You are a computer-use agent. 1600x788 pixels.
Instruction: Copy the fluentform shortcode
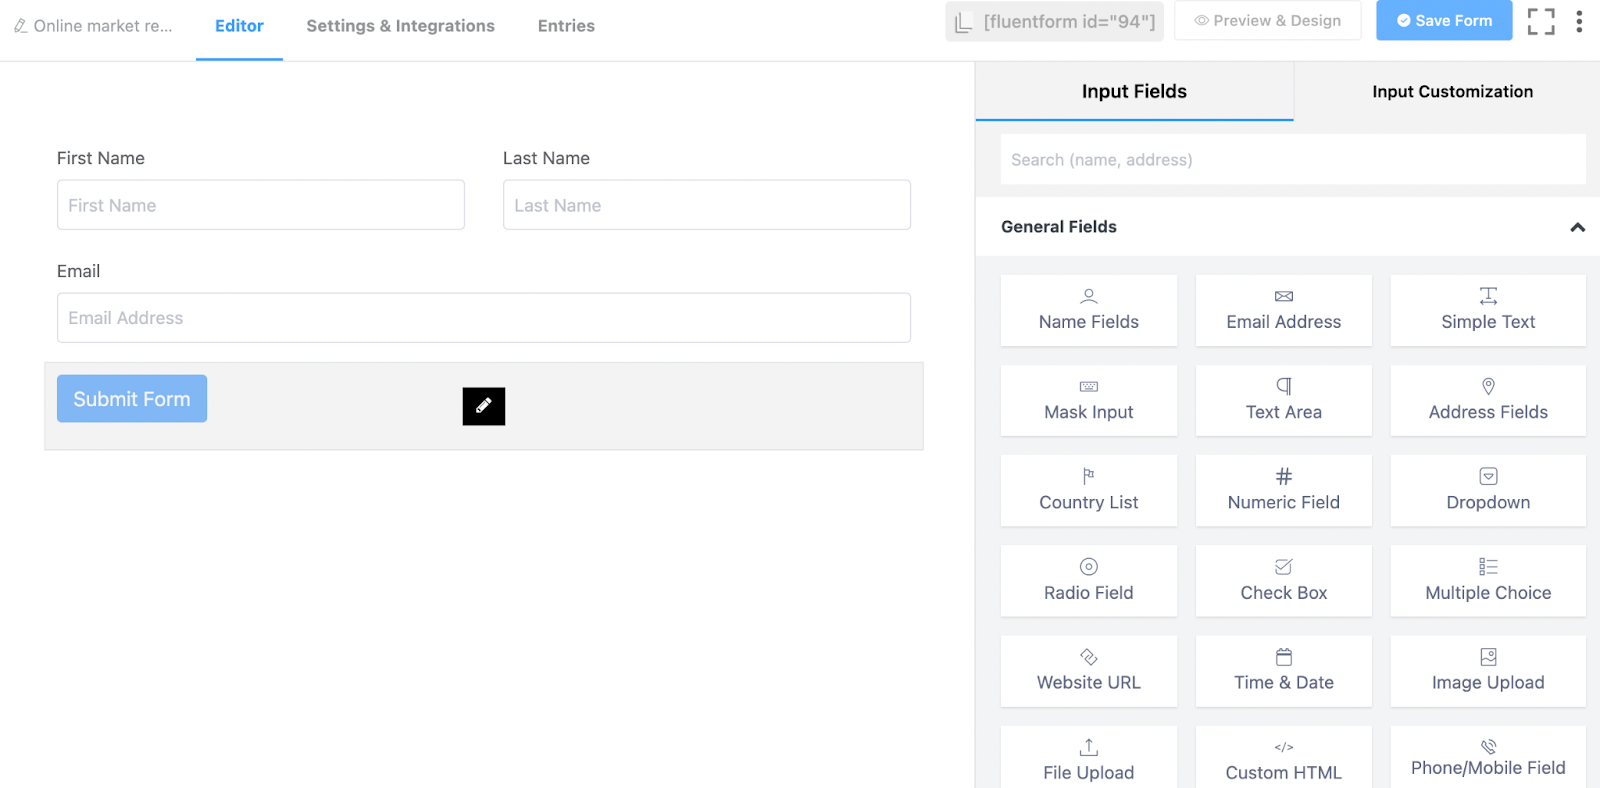click(x=1054, y=22)
